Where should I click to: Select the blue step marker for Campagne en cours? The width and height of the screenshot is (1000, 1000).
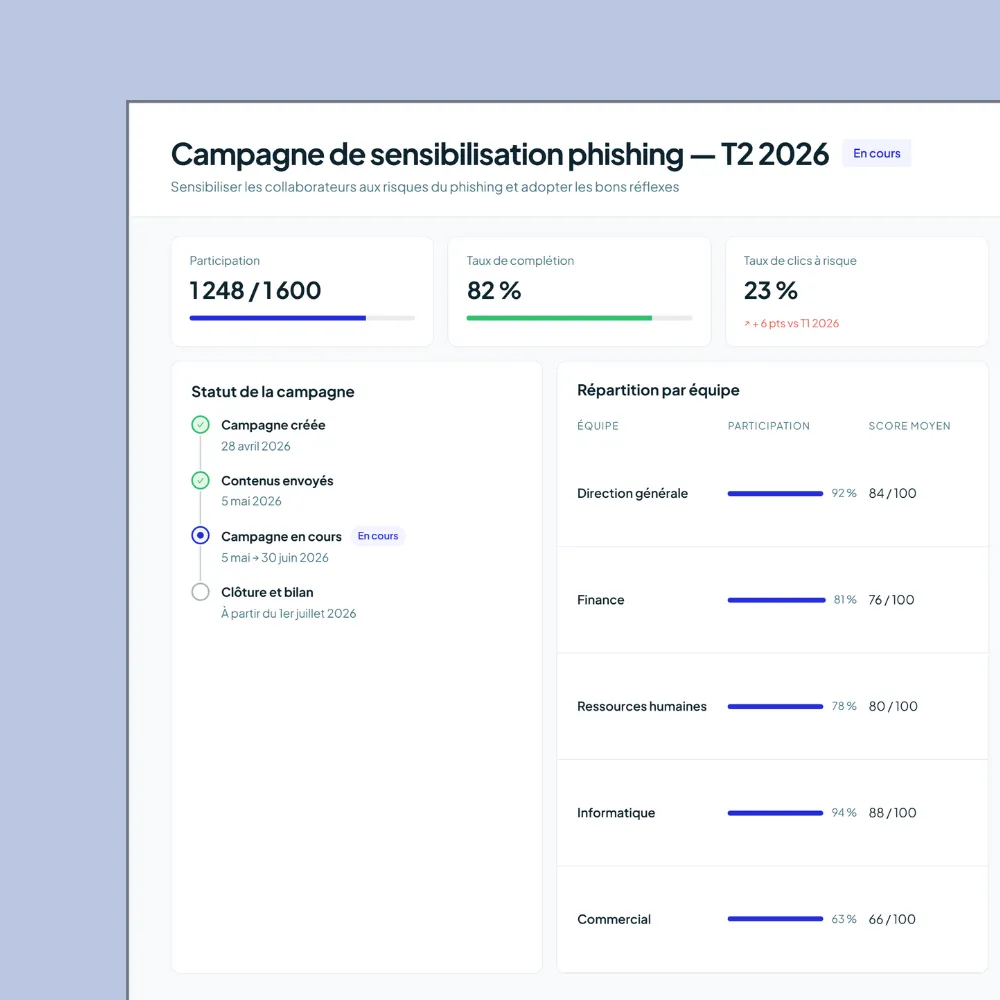[x=200, y=536]
